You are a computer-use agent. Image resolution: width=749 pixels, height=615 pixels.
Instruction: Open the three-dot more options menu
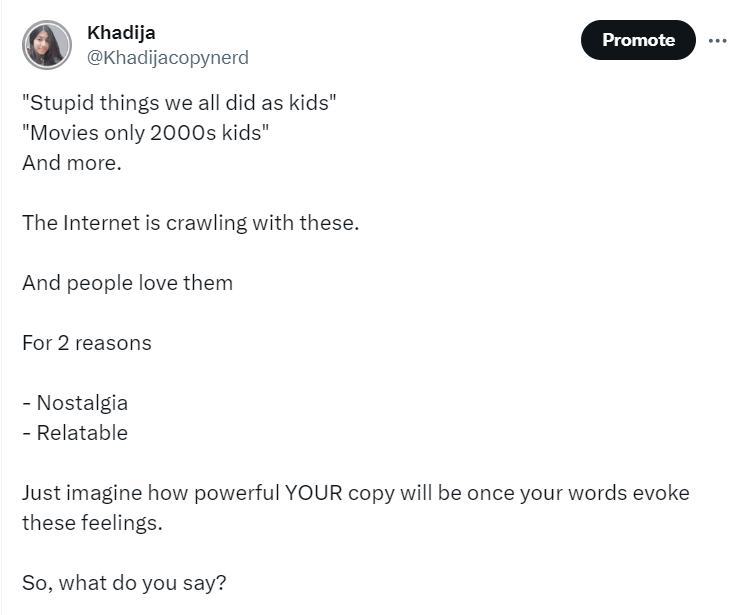717,41
